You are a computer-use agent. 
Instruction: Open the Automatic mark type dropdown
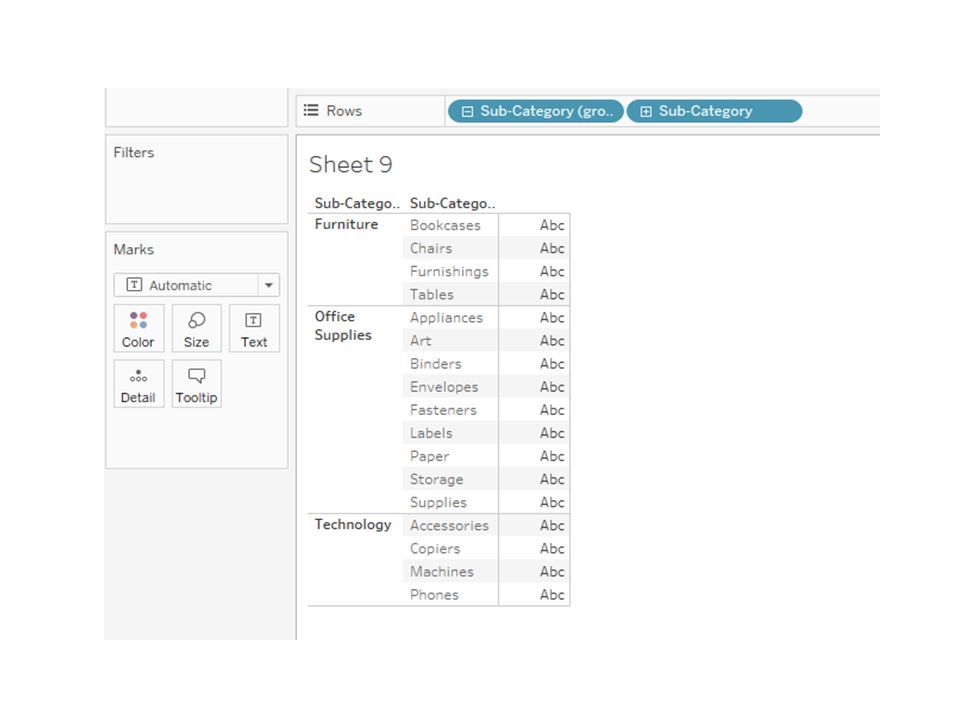pyautogui.click(x=197, y=285)
